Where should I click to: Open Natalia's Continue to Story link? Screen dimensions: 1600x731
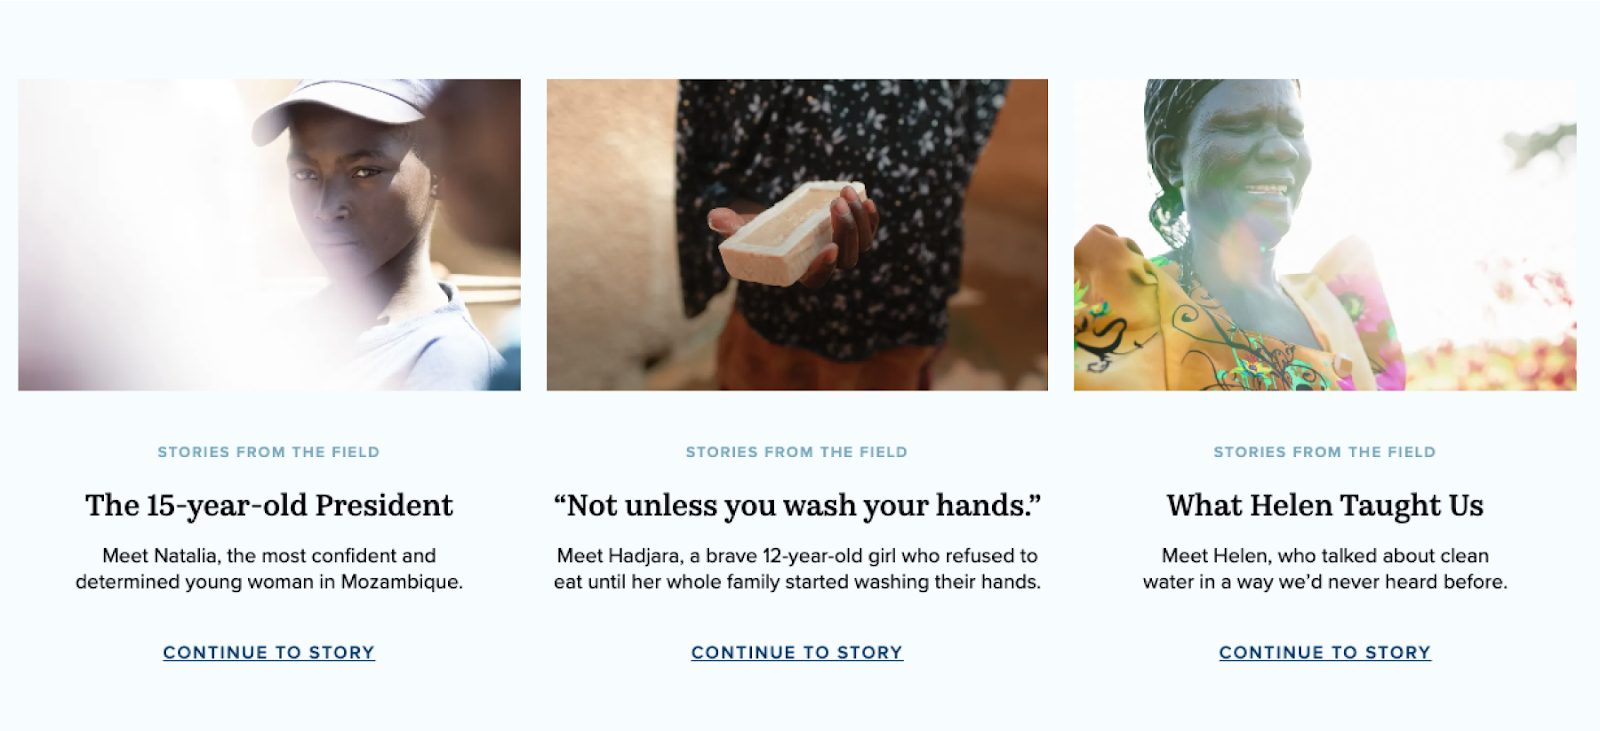[x=269, y=652]
